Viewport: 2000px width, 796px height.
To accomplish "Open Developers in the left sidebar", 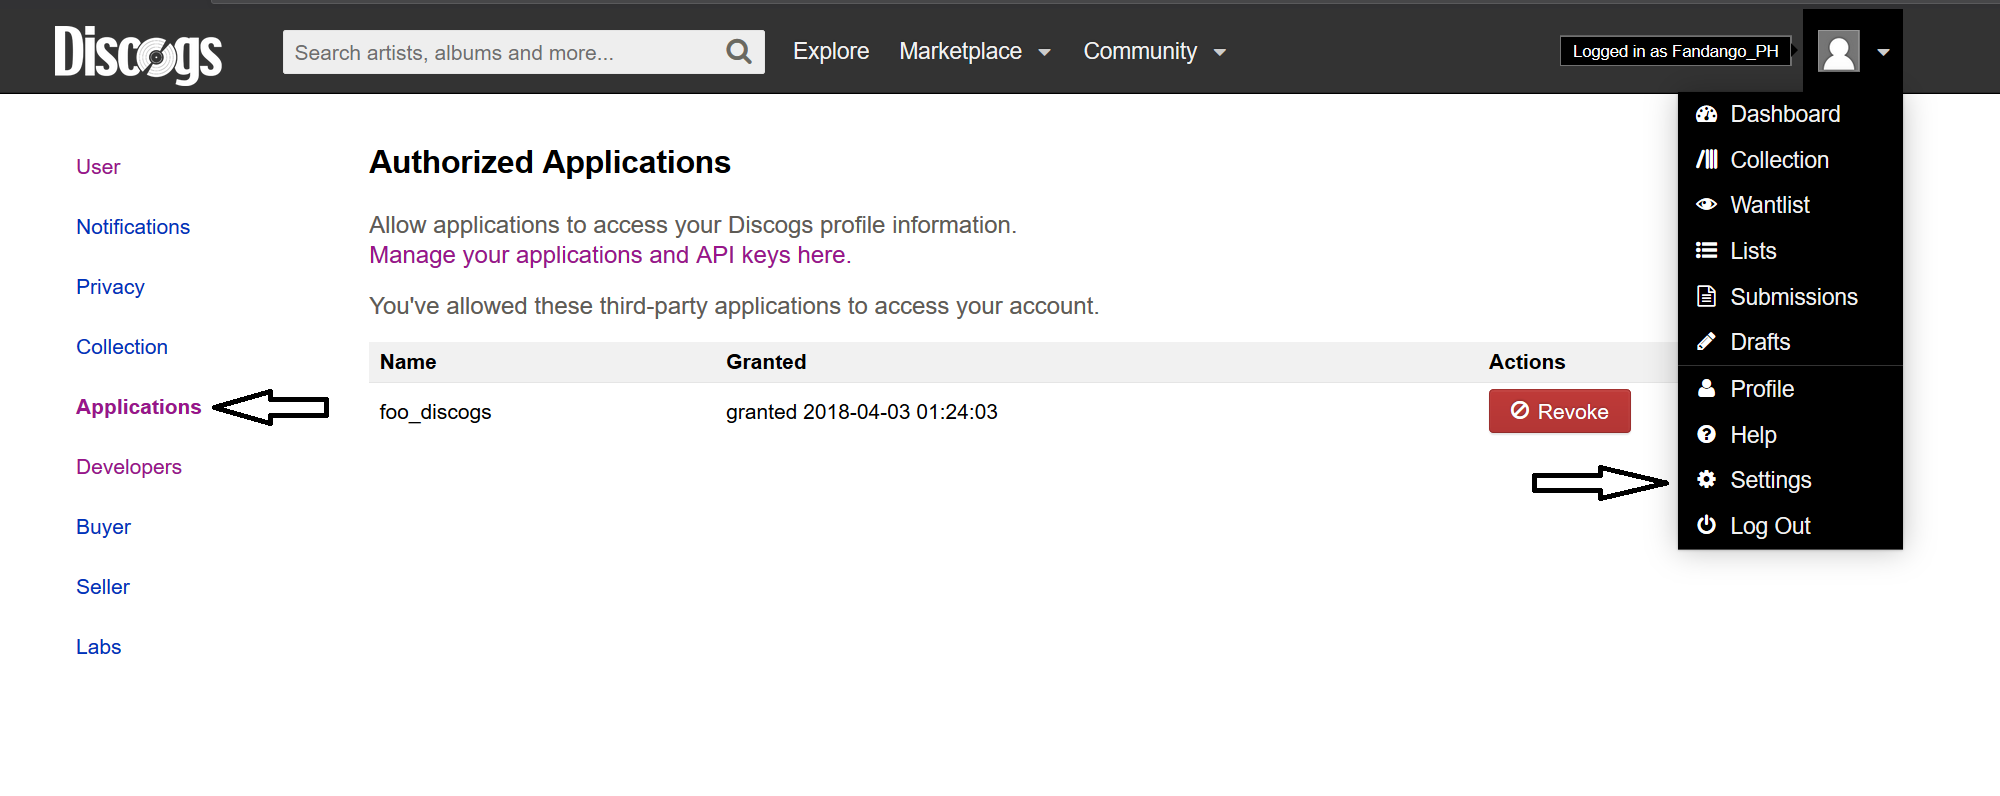I will pos(129,467).
